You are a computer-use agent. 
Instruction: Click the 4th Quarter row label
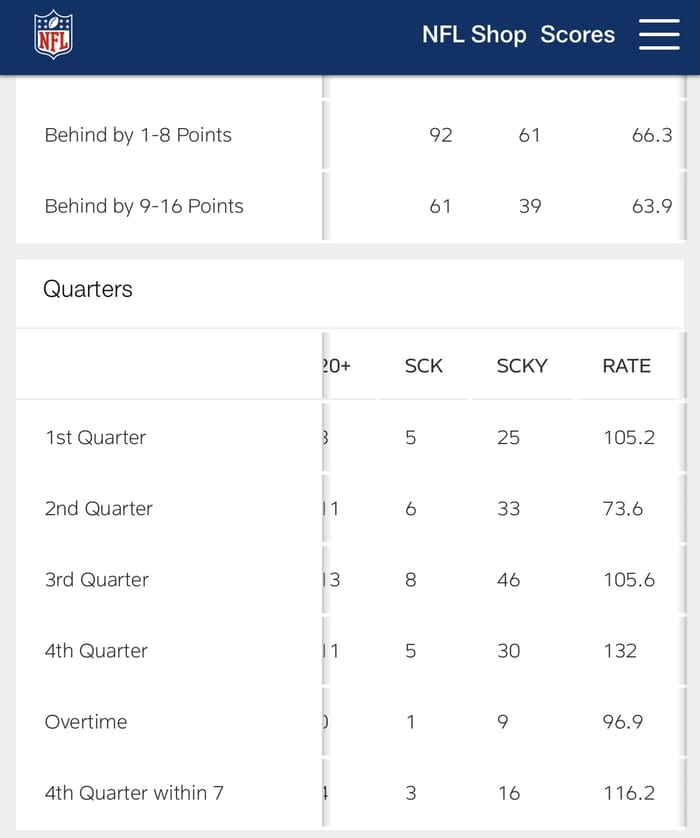pyautogui.click(x=96, y=651)
